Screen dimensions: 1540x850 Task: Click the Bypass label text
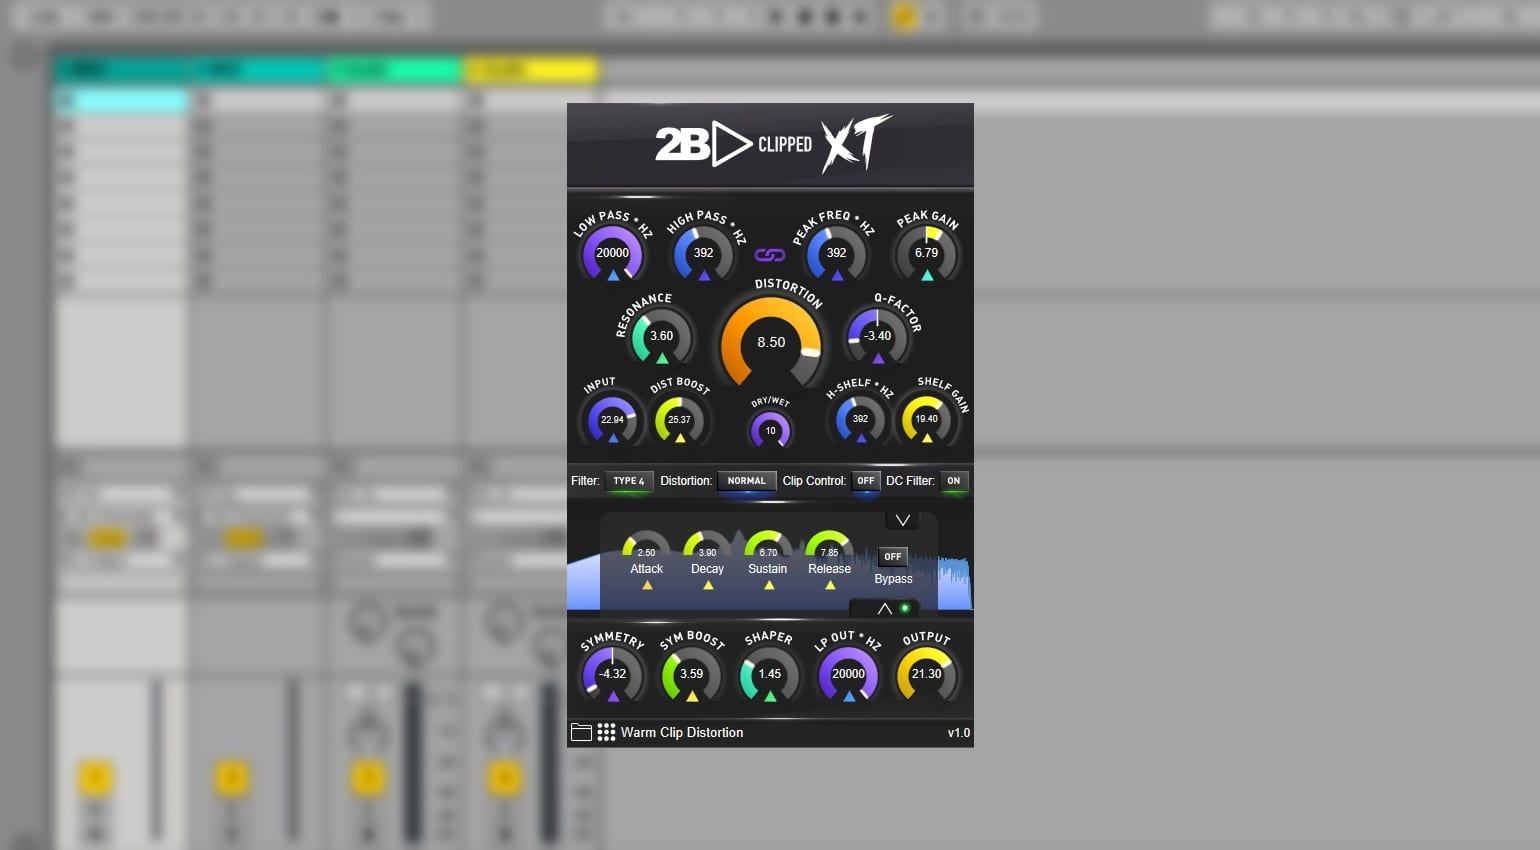(x=893, y=579)
